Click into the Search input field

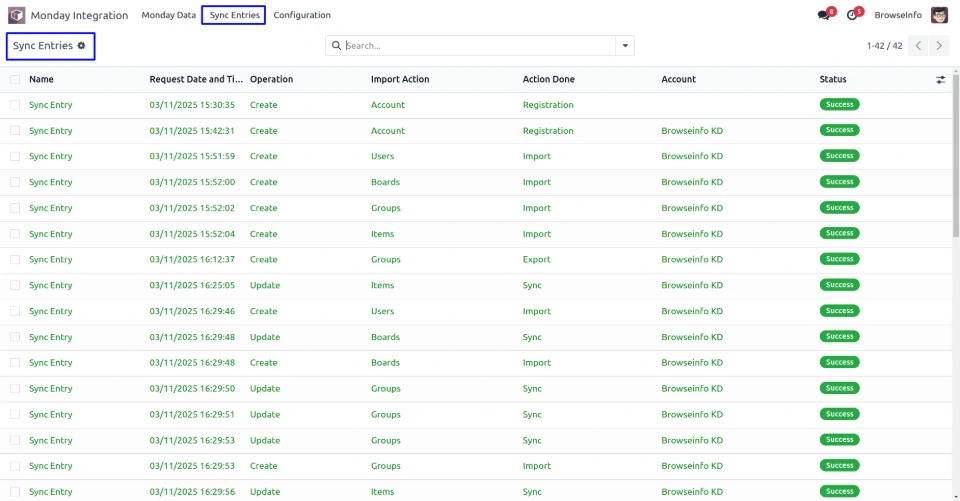[x=480, y=46]
